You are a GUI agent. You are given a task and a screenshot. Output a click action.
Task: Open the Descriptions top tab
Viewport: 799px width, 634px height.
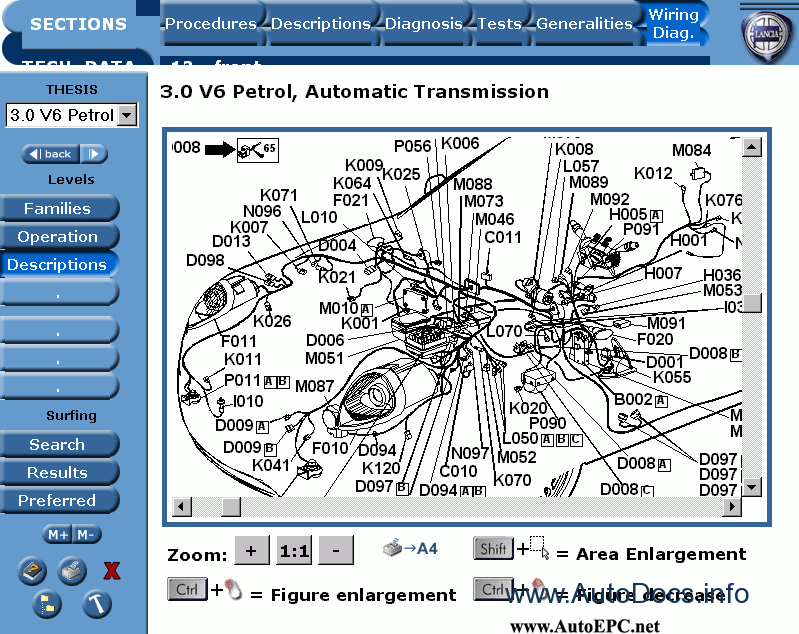pyautogui.click(x=321, y=24)
